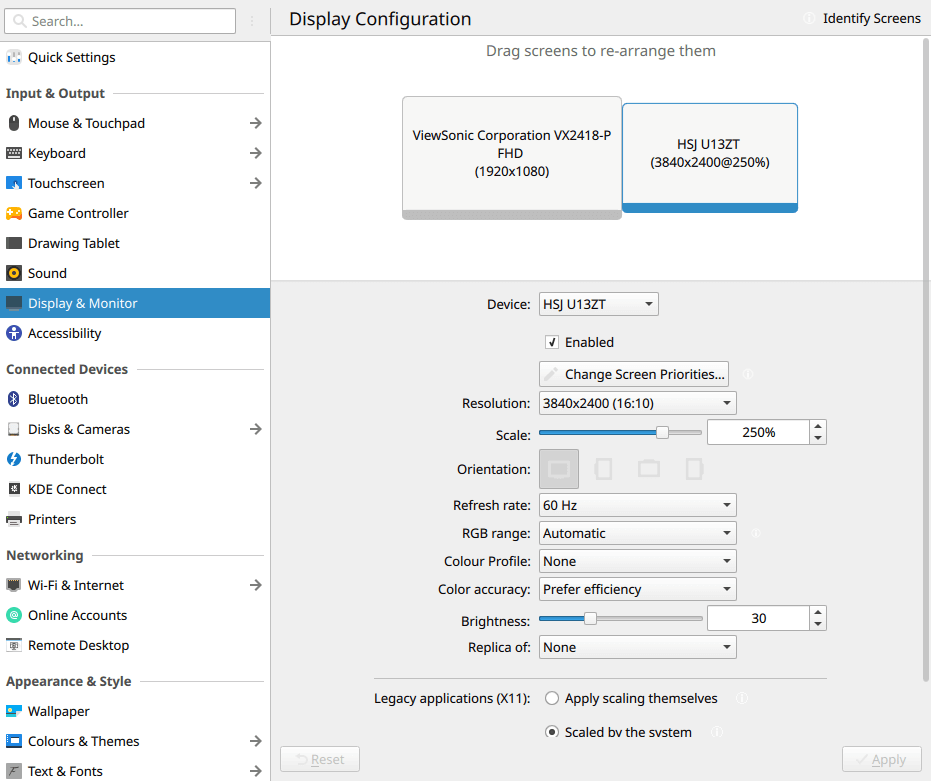This screenshot has height=781, width=931.
Task: Select Apply scaling themselves radio button
Action: 552,698
